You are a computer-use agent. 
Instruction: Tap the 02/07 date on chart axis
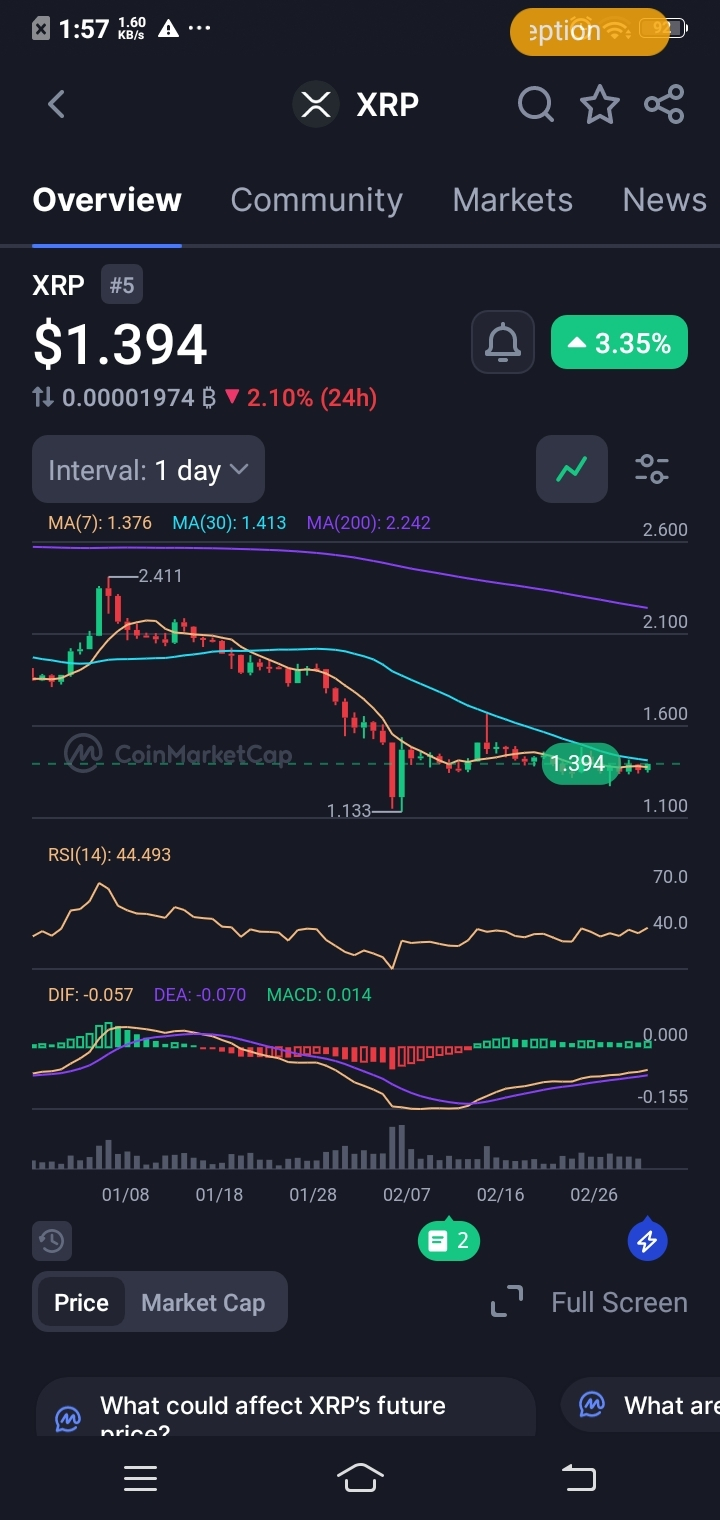tap(406, 1195)
